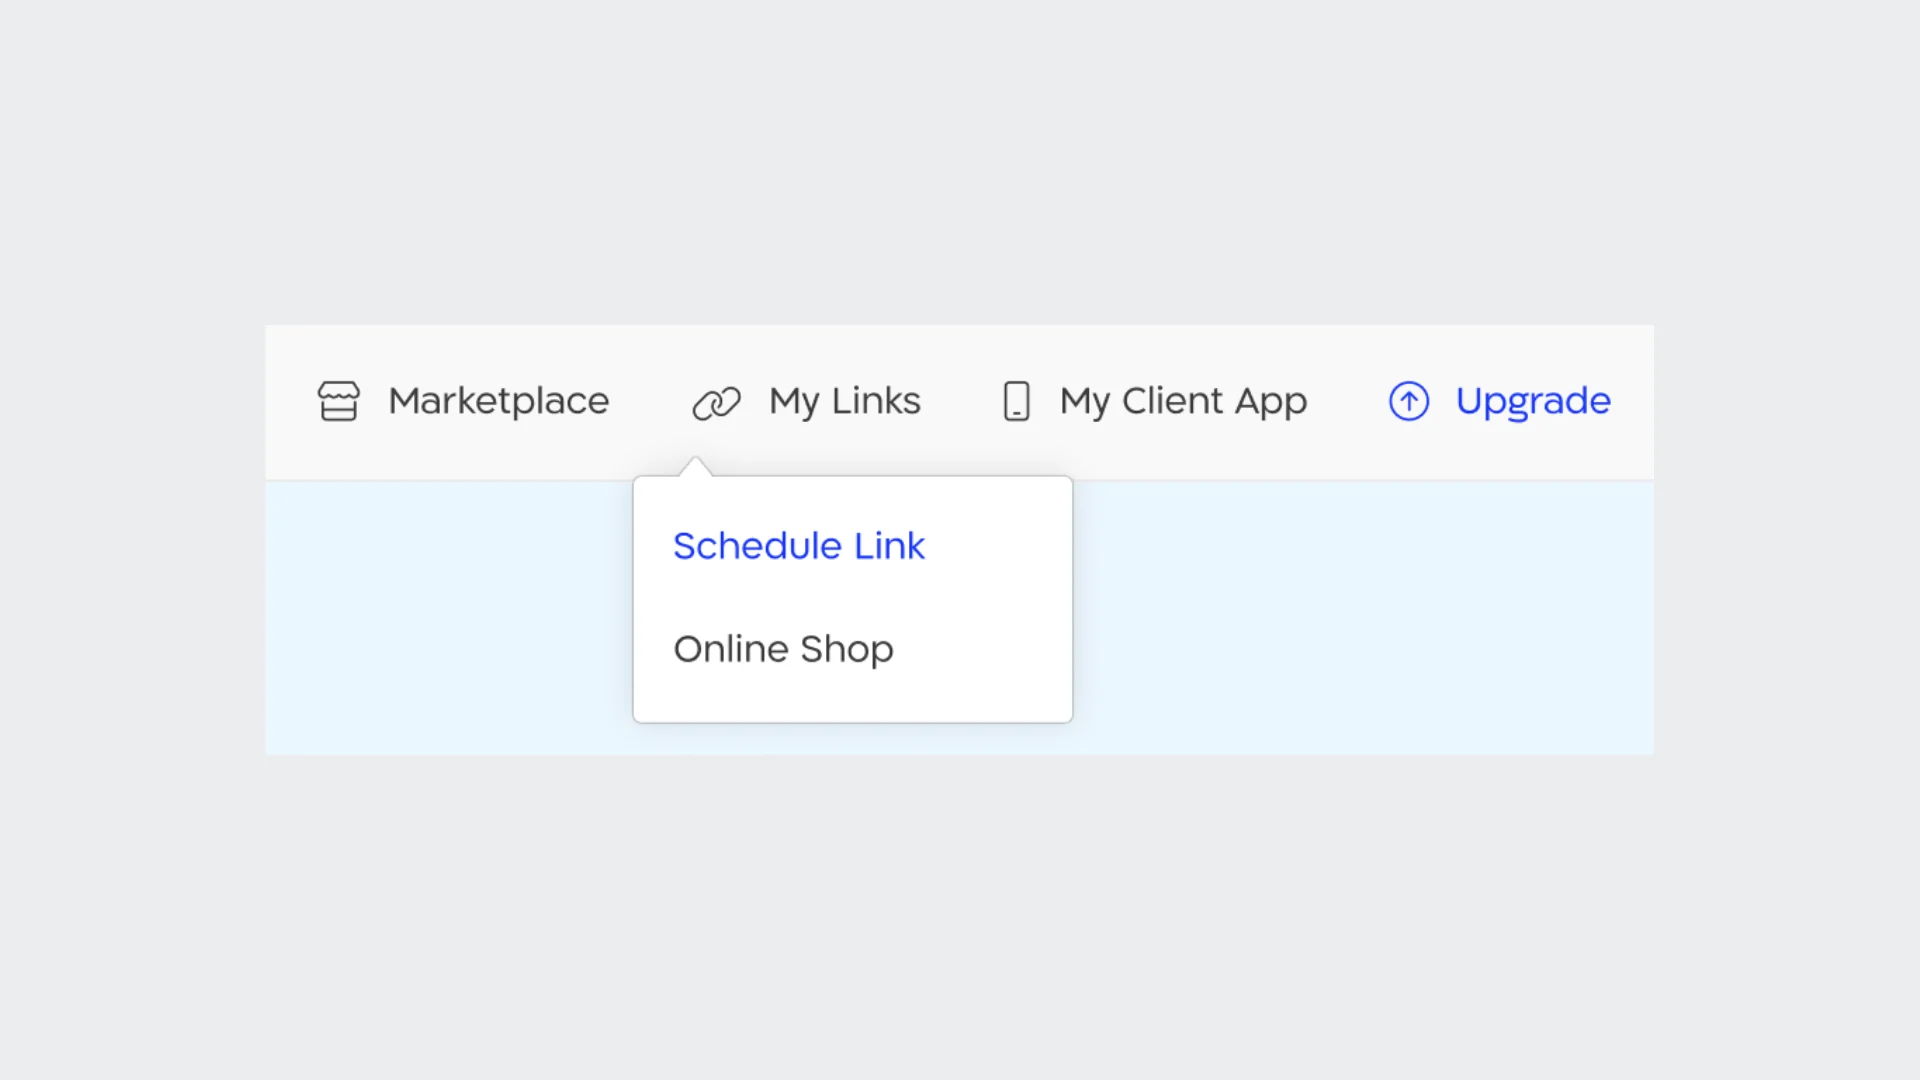Click the circled up-arrow Upgrade icon
Image resolution: width=1920 pixels, height=1080 pixels.
1408,401
